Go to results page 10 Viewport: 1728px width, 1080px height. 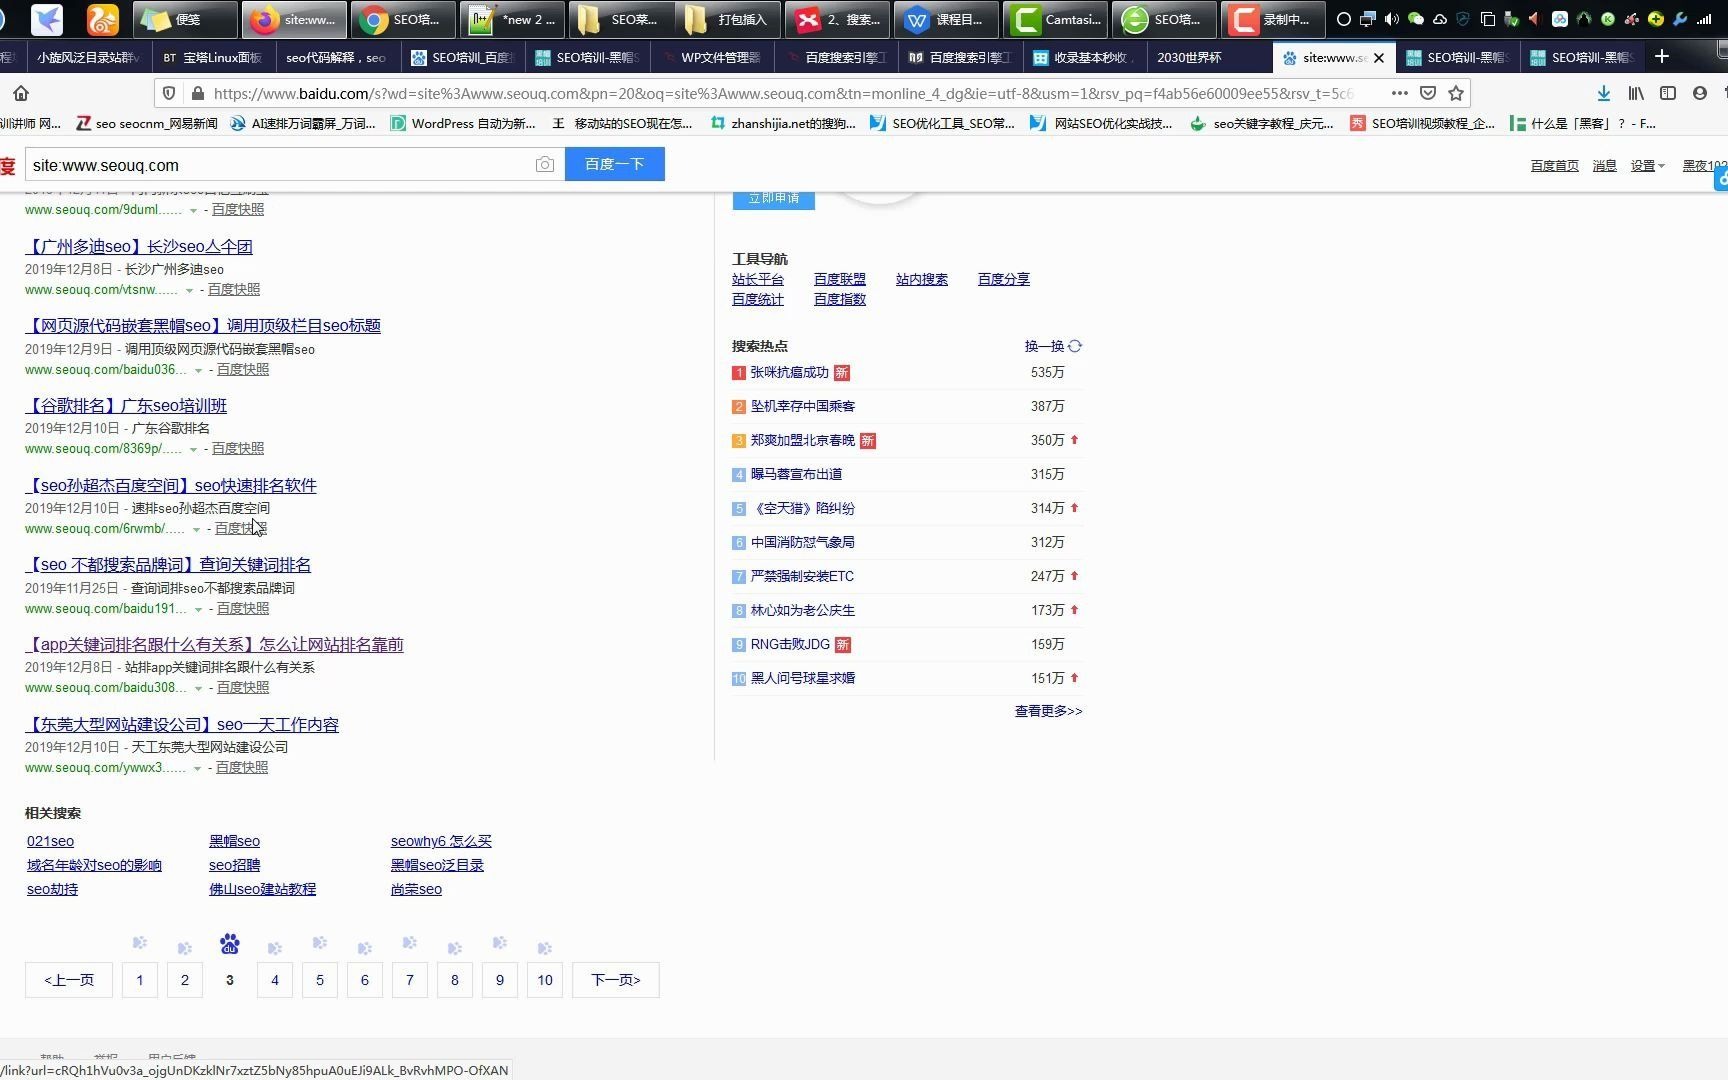click(x=545, y=980)
